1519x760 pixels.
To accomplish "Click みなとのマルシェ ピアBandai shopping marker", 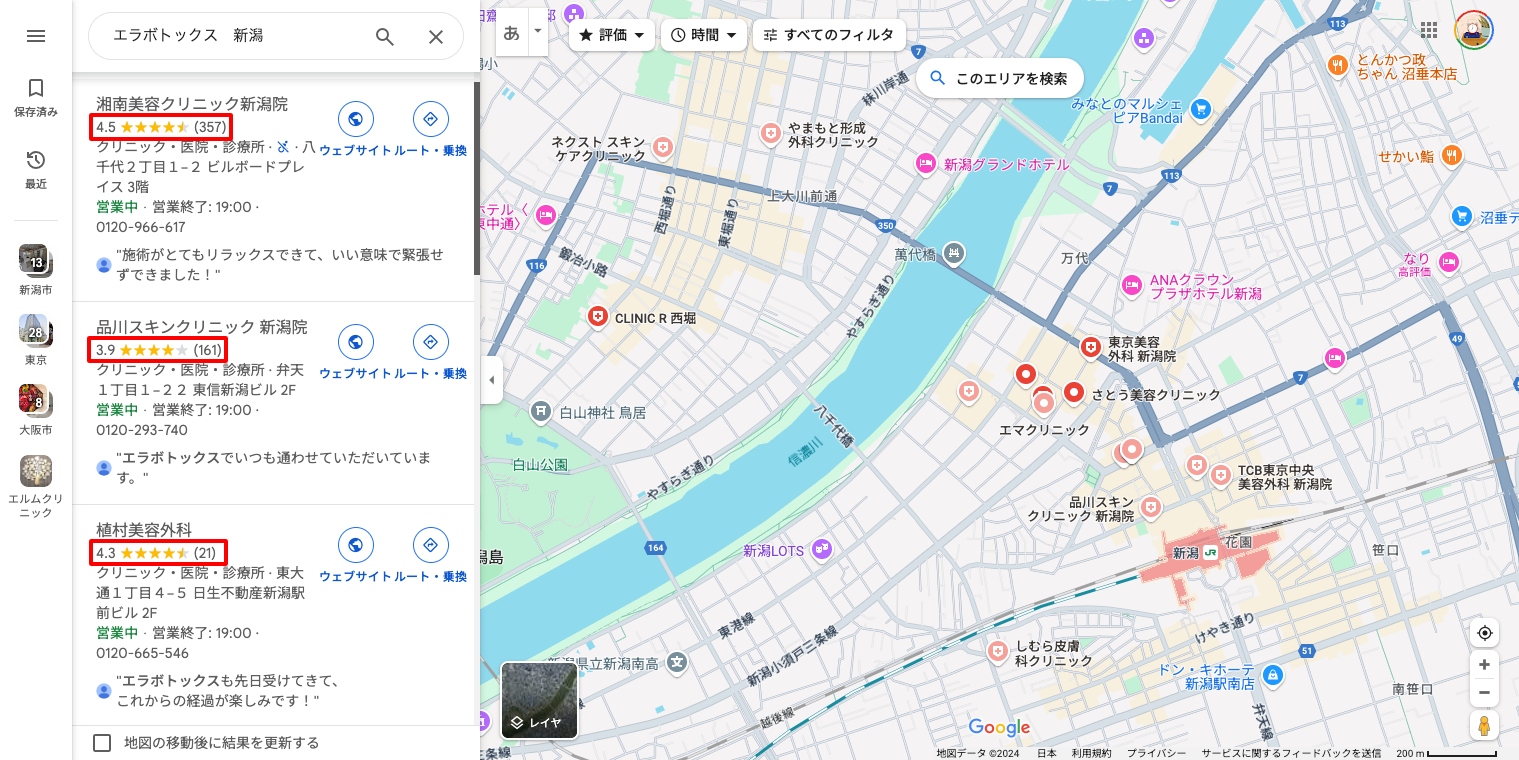I will 1202,108.
